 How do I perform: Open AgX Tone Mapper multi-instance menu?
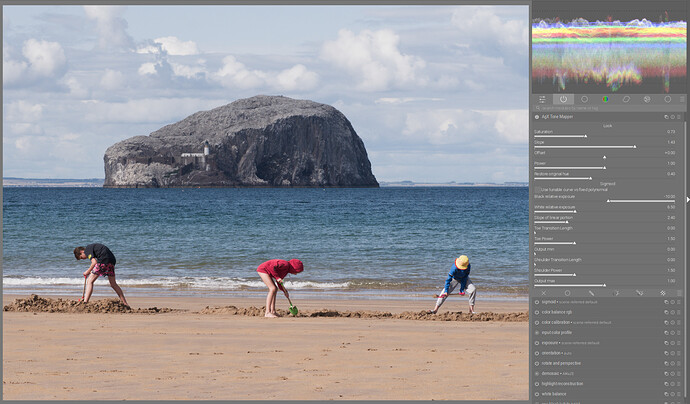[666, 117]
